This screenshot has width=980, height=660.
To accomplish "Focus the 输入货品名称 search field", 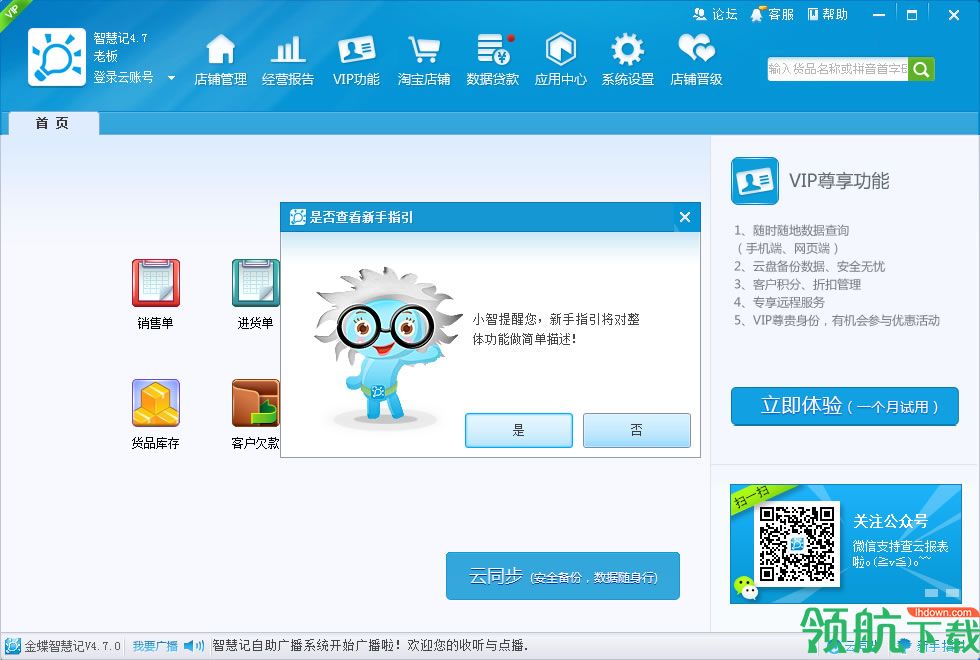I will click(x=838, y=69).
